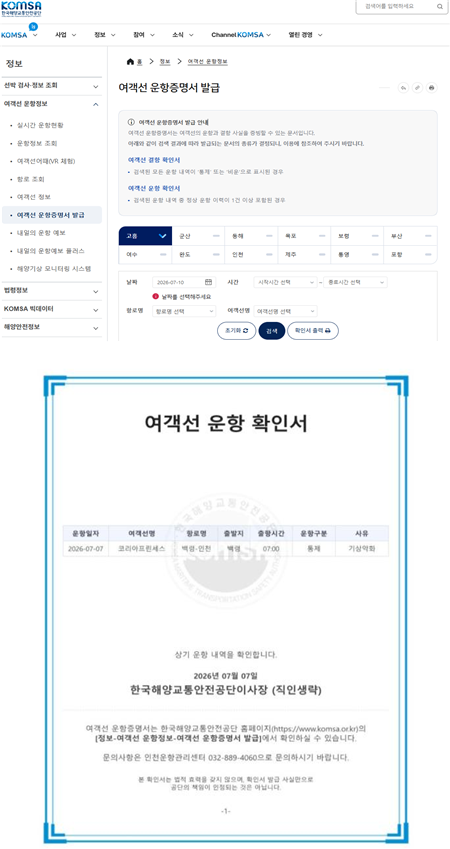Open the 정보 navigation menu
This screenshot has height=849, width=450.
pos(105,35)
